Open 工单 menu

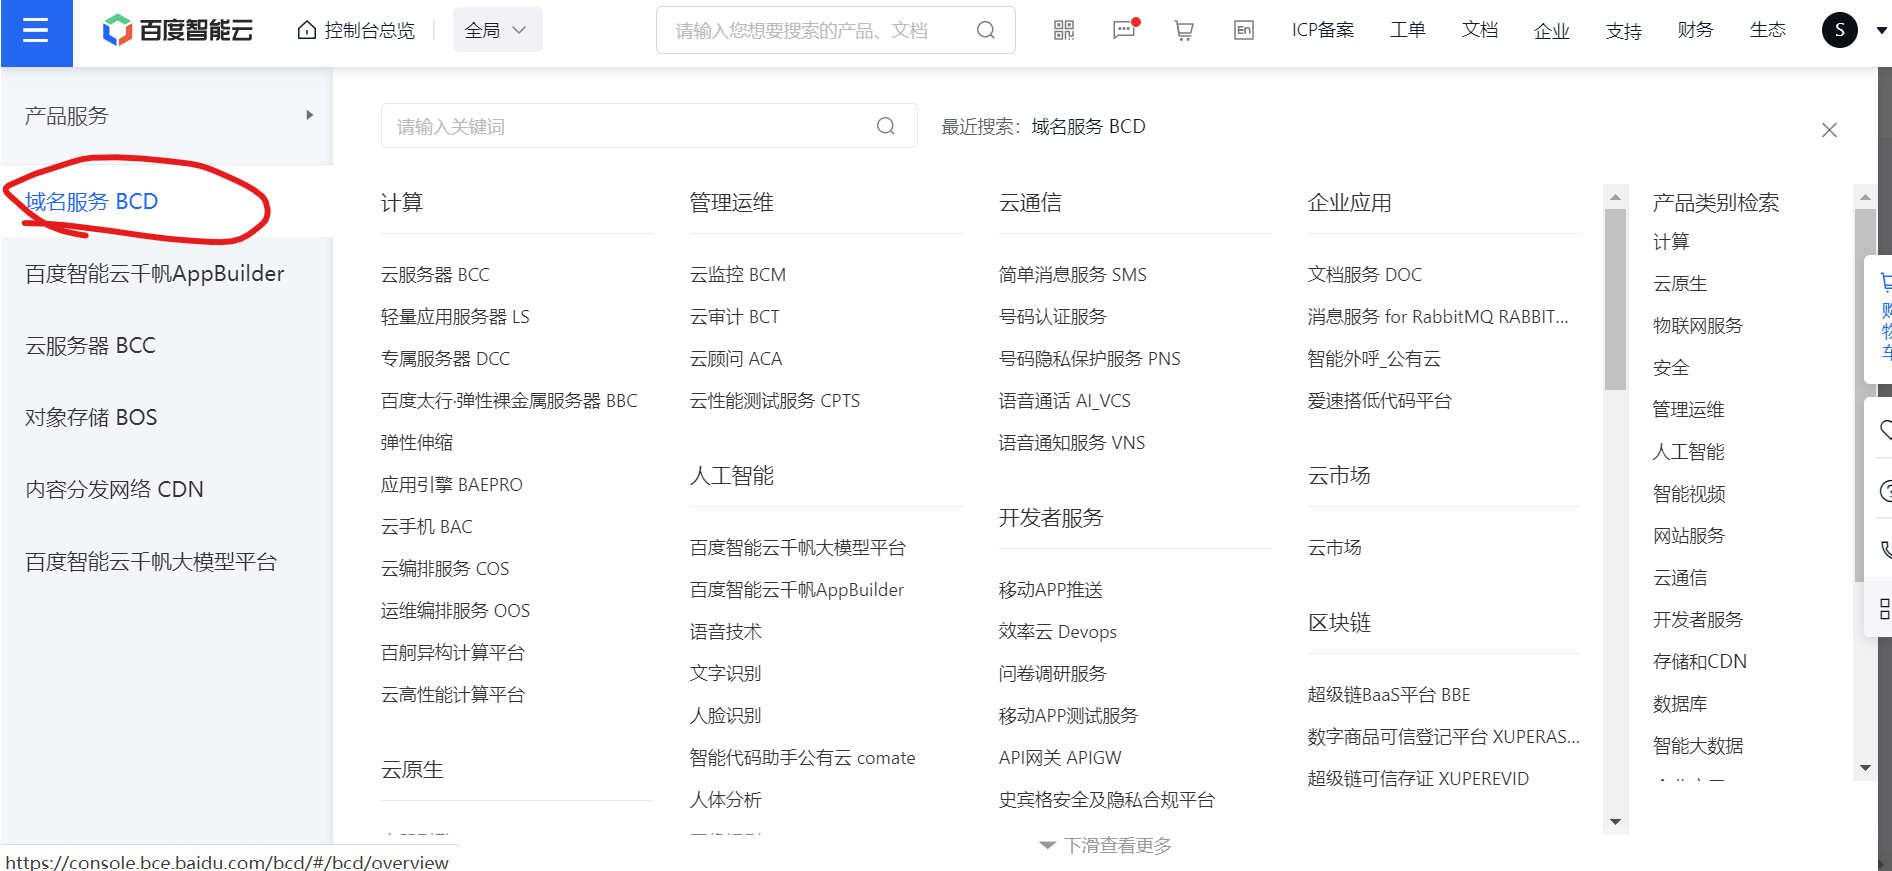(x=1407, y=31)
